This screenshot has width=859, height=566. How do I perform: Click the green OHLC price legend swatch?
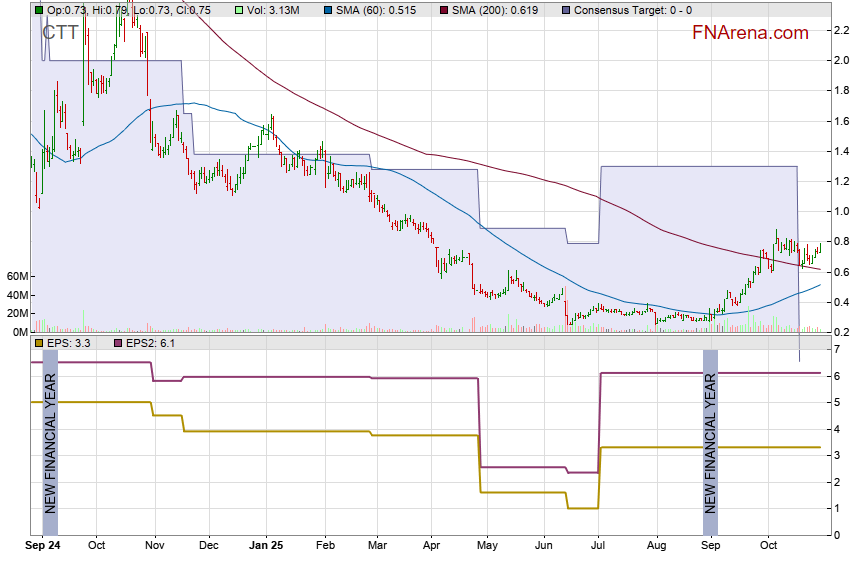click(39, 10)
